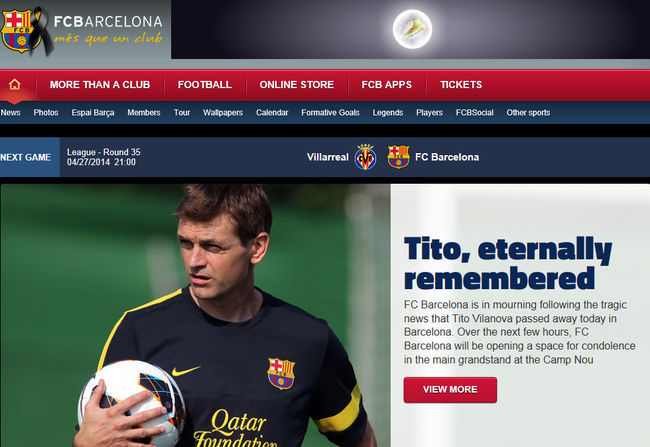Open the Wallpapers link
This screenshot has width=650, height=447.
coord(223,113)
